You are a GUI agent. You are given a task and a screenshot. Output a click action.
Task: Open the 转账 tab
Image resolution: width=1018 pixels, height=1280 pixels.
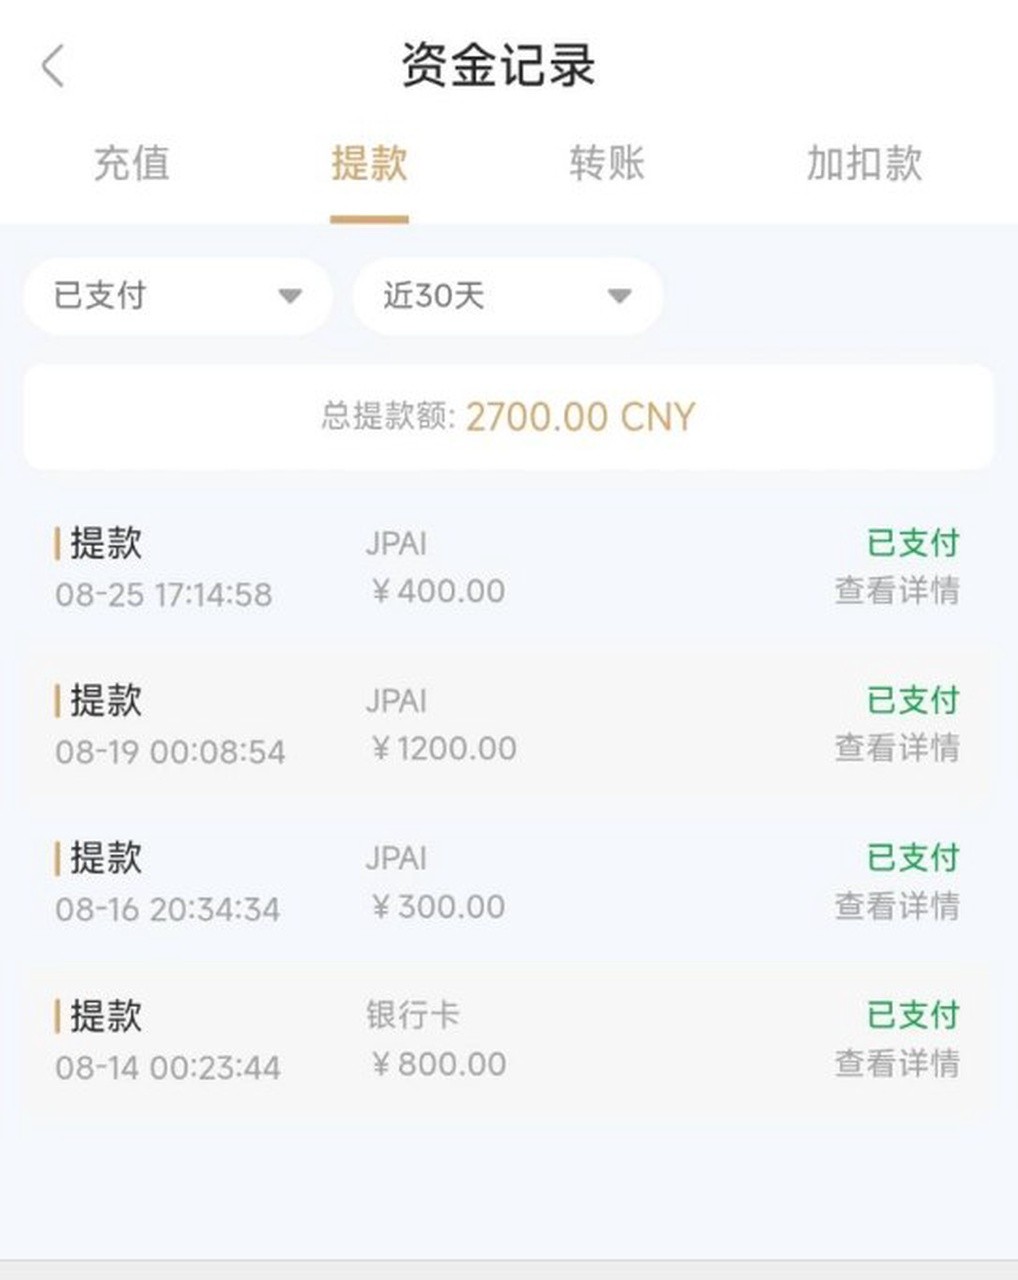tap(607, 164)
